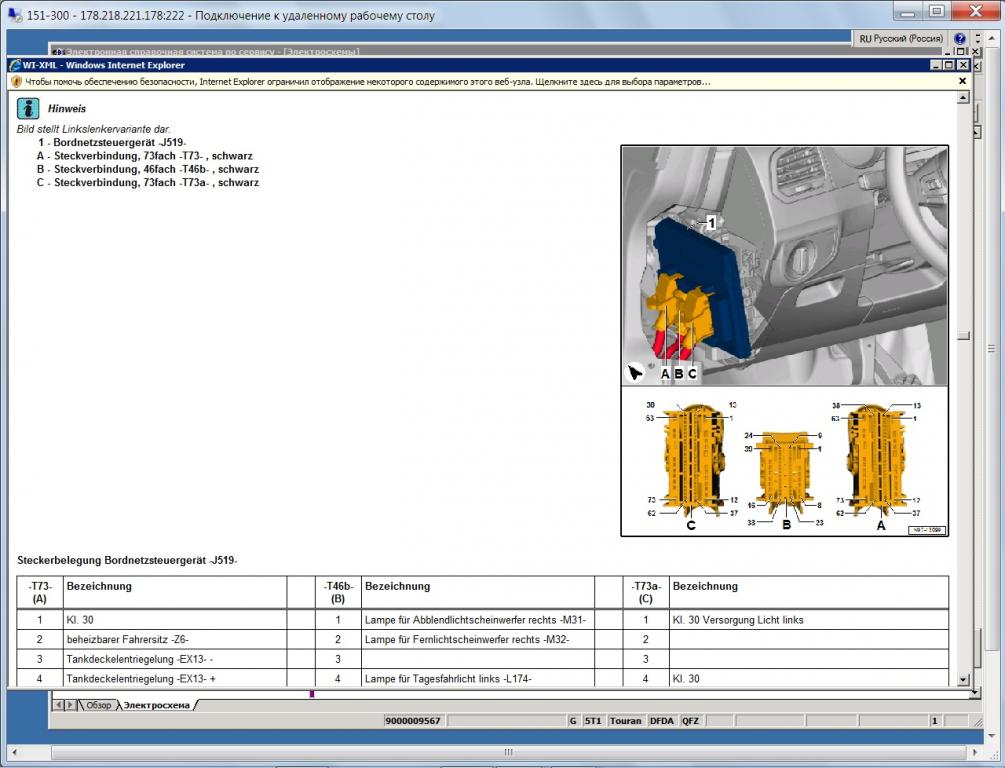This screenshot has height=768, width=1005.
Task: Click the page scrollbar up arrow
Action: 963,97
